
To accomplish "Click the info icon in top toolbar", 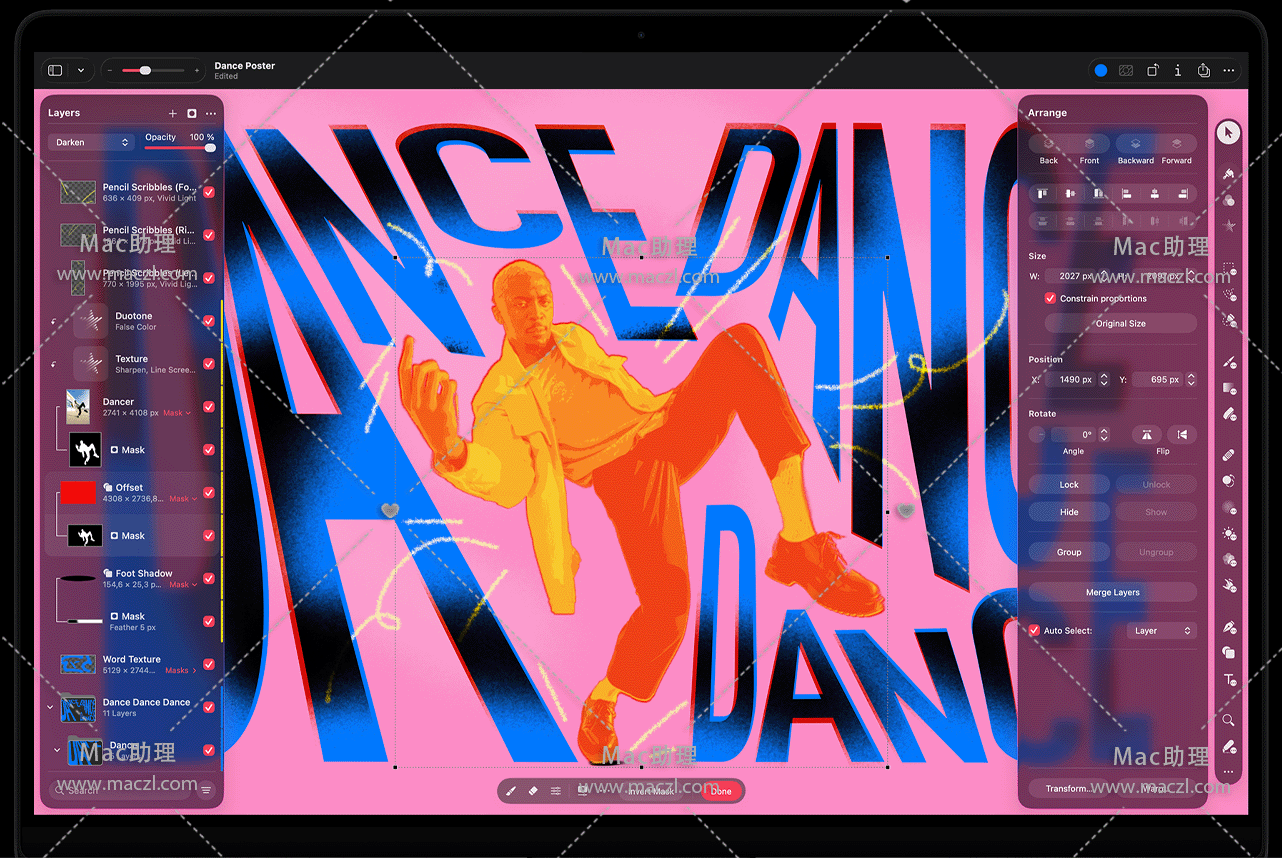I will click(1178, 71).
